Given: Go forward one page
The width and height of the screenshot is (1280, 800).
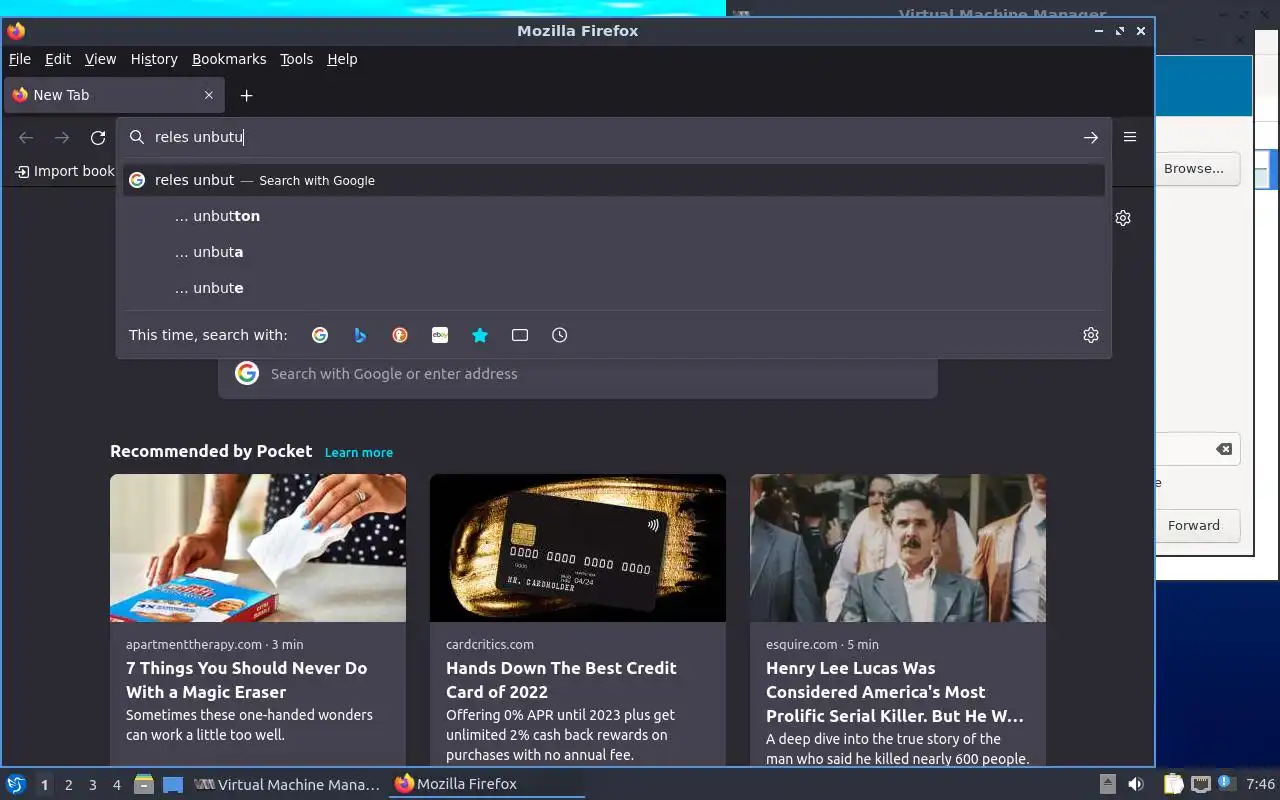Looking at the screenshot, I should 62,137.
